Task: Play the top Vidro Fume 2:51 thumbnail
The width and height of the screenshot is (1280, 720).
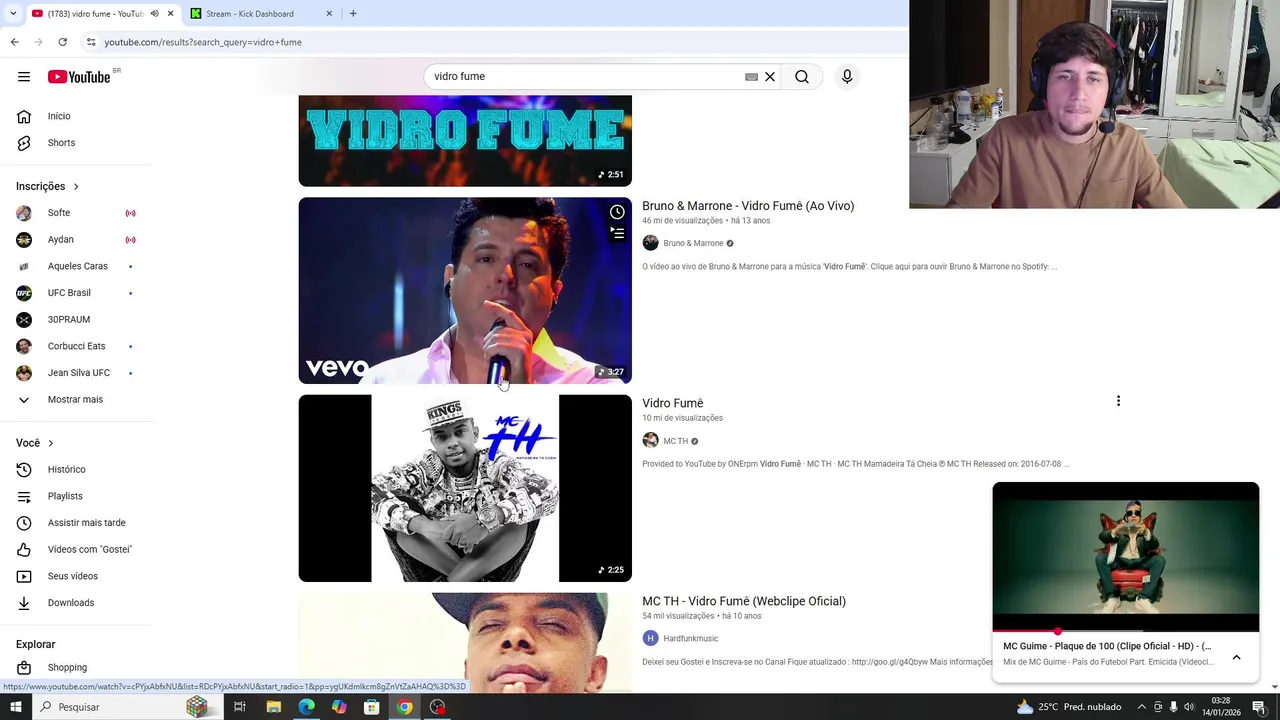Action: coord(465,141)
